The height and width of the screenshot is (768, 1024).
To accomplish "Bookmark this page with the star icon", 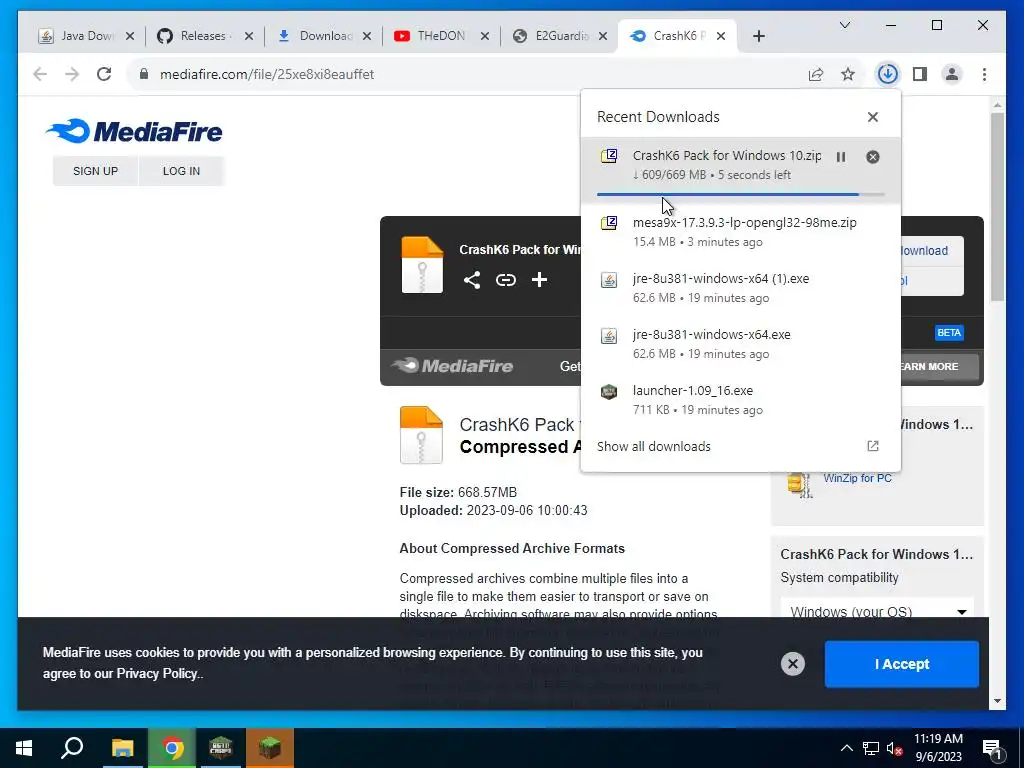I will (x=848, y=74).
